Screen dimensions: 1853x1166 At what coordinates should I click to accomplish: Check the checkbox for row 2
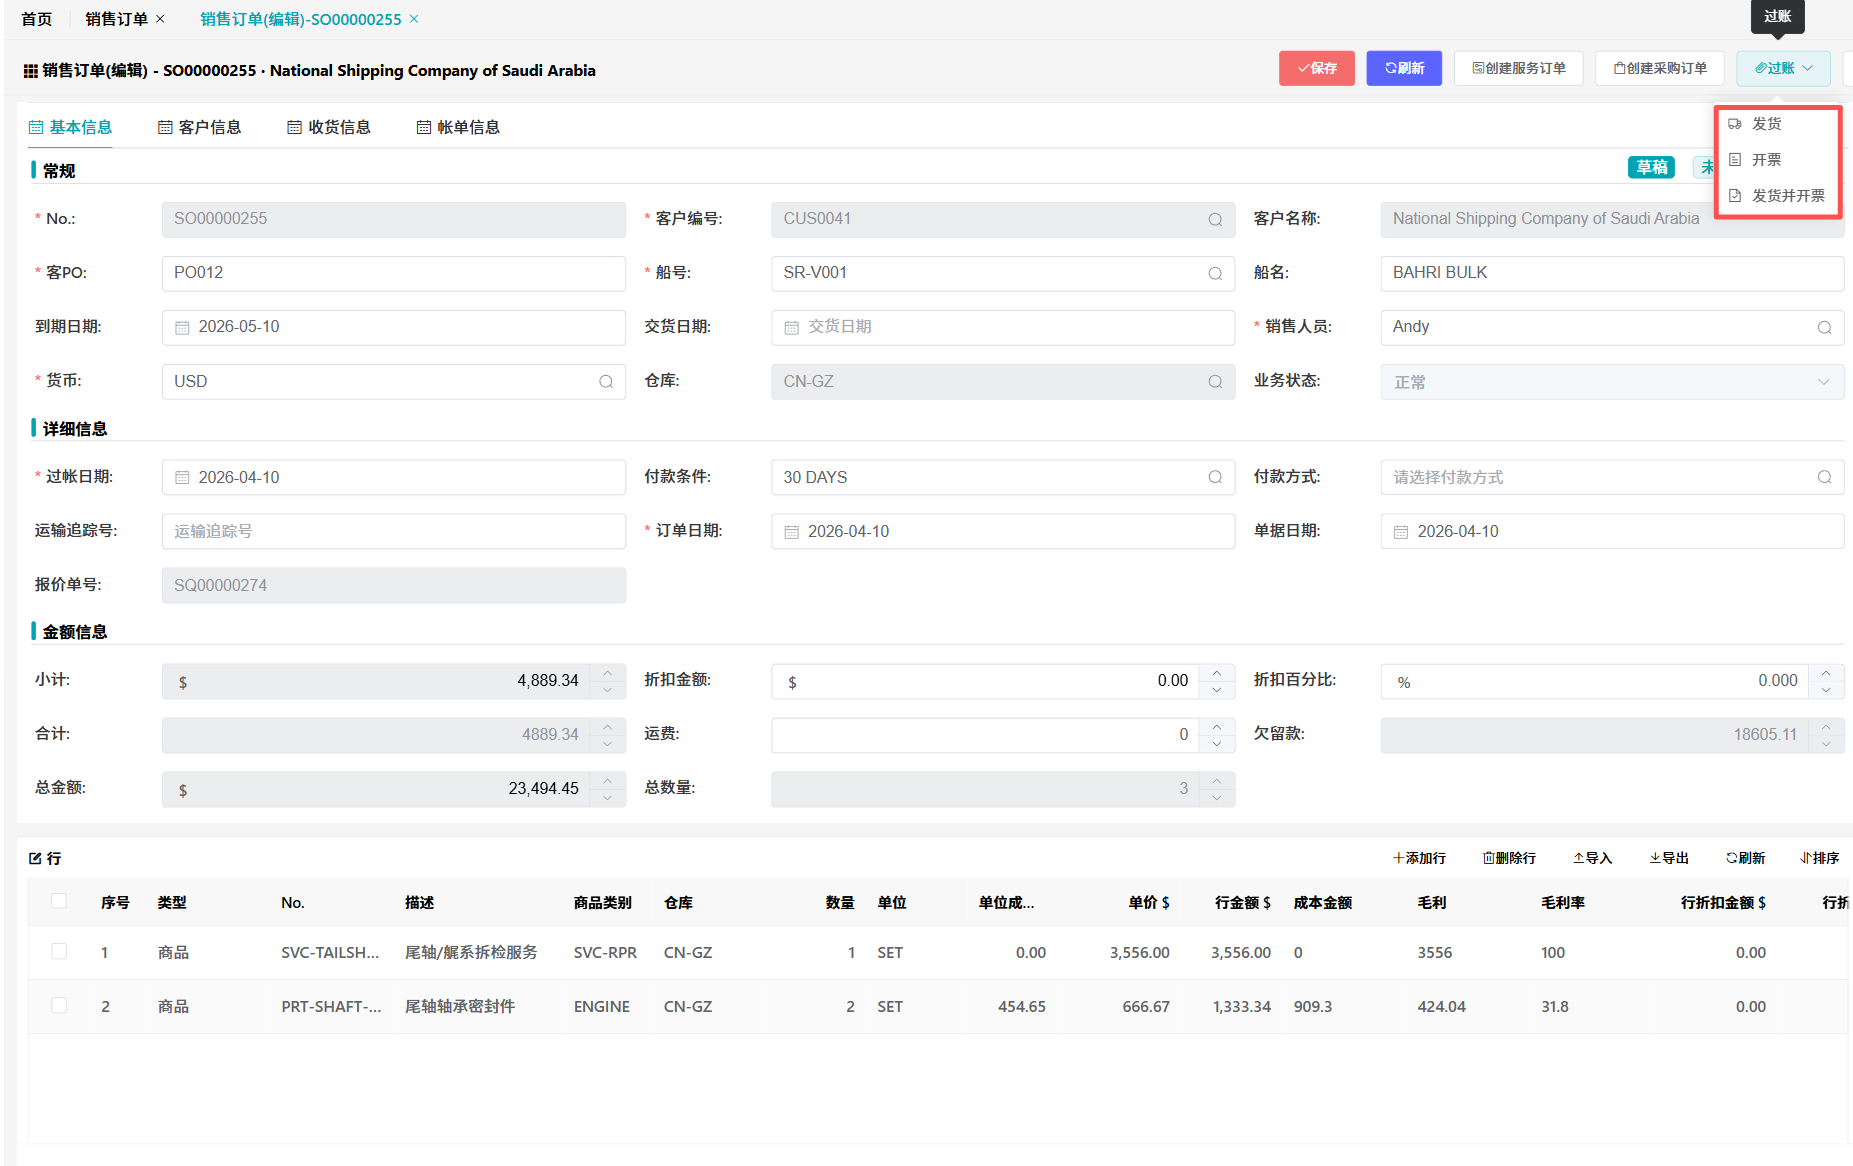click(x=59, y=1006)
